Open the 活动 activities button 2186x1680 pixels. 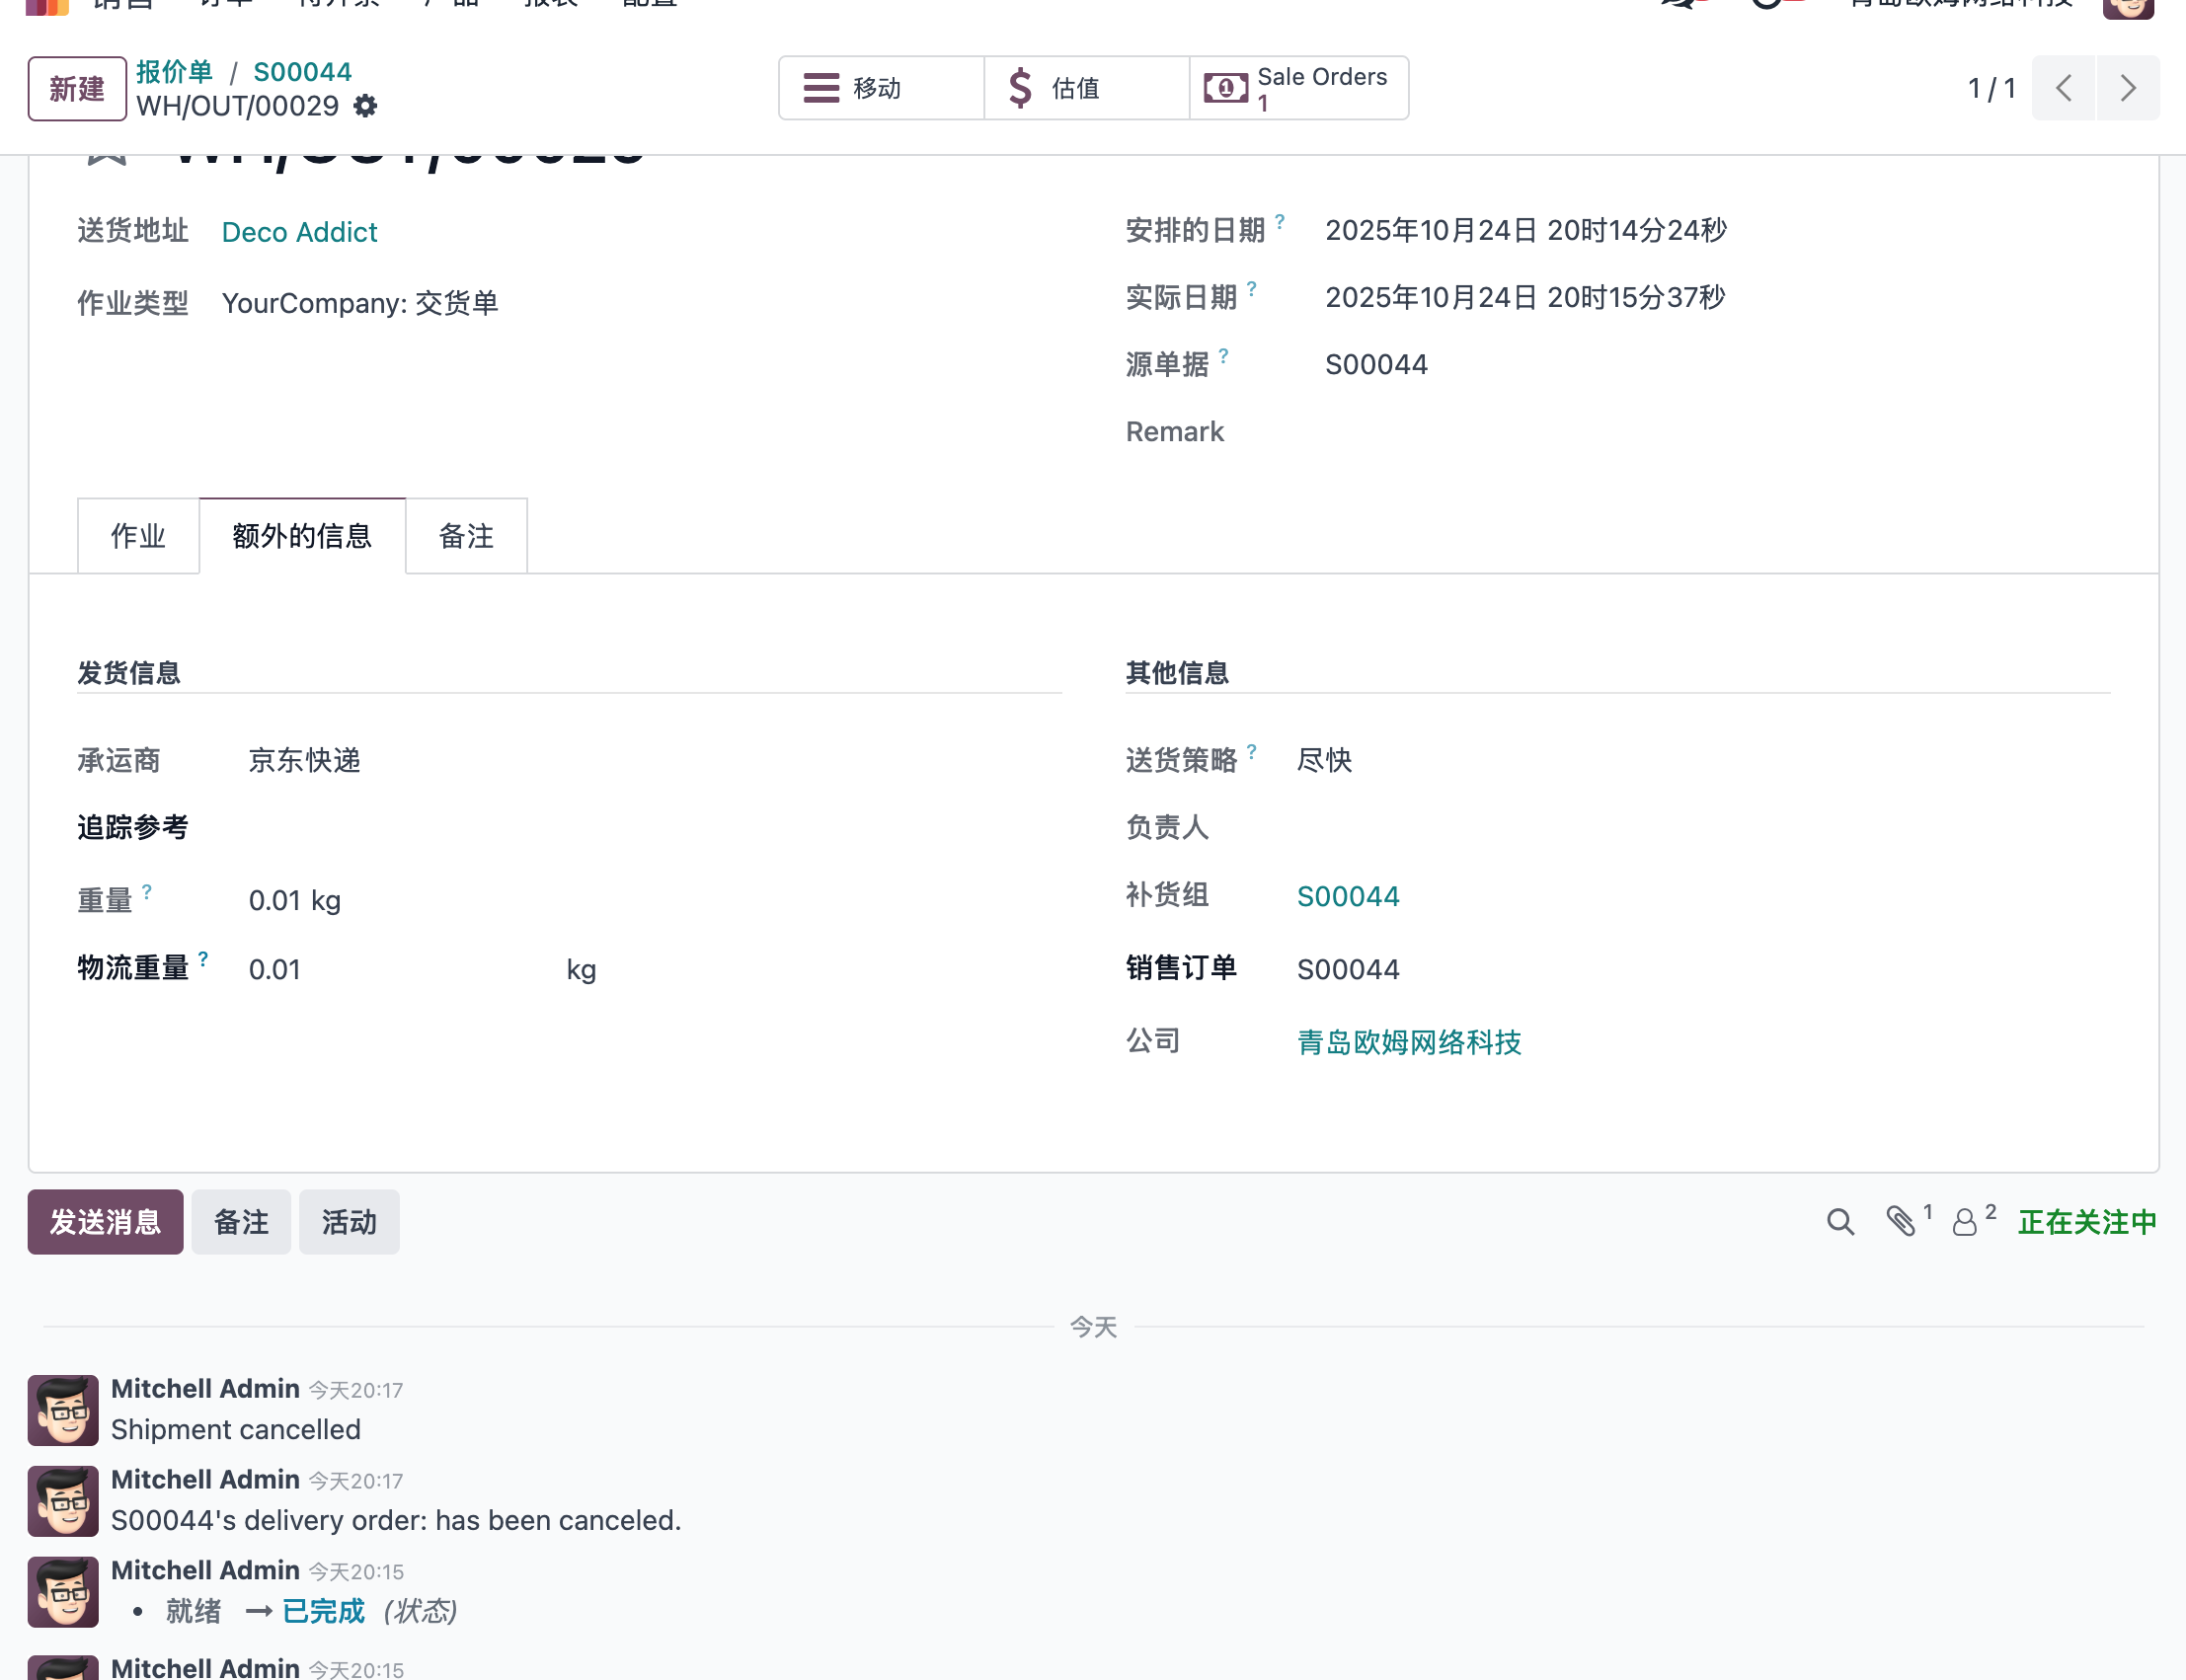point(348,1222)
